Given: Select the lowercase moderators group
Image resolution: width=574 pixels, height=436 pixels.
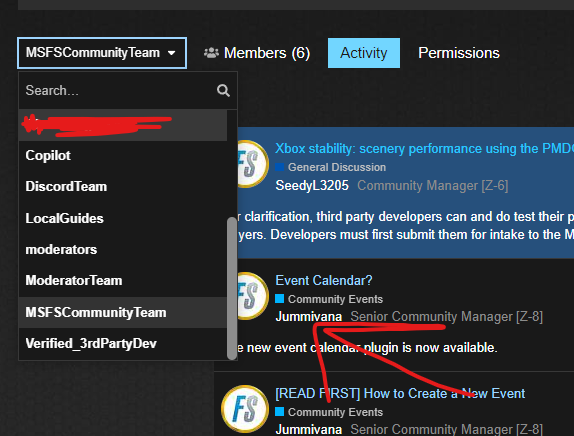Looking at the screenshot, I should point(123,250).
